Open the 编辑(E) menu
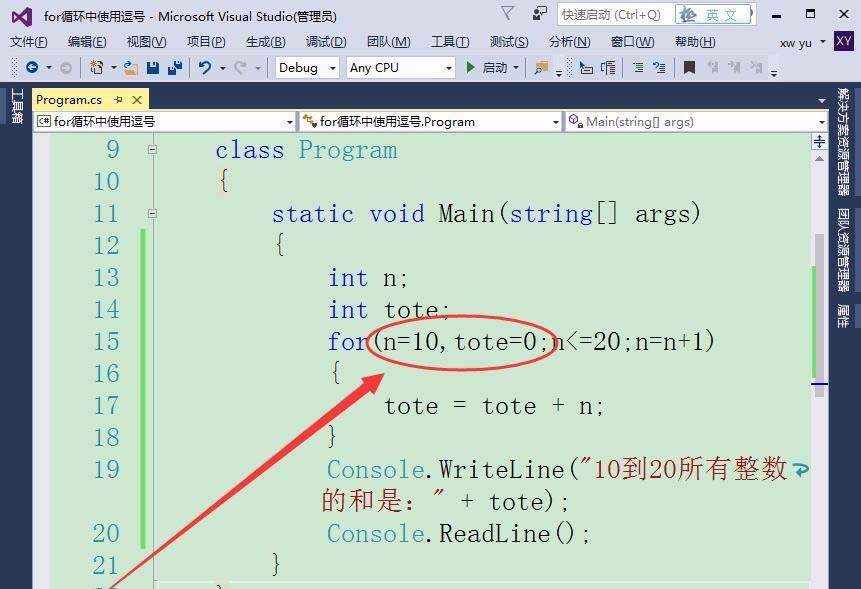The image size is (861, 589). 87,42
